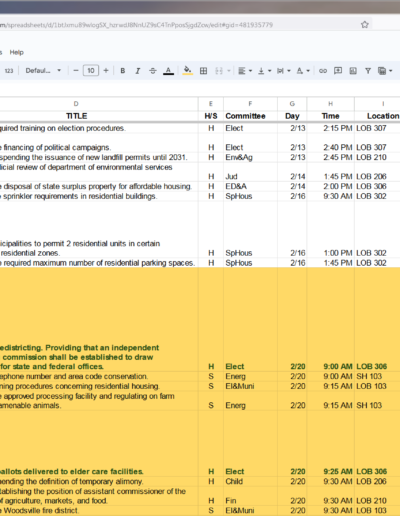Select the 'ED&A' committee cell
The width and height of the screenshot is (400, 516).
[x=250, y=186]
